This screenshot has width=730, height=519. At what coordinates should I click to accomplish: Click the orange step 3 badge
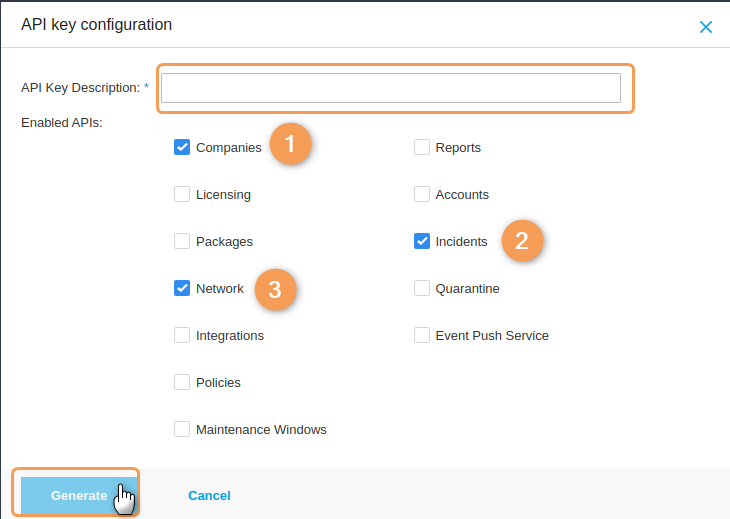pos(276,289)
